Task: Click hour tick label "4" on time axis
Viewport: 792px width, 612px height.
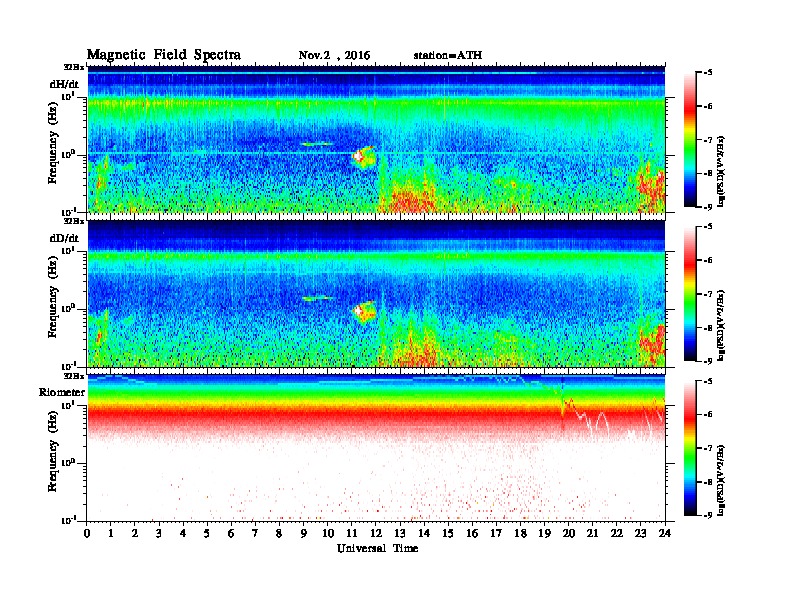Action: point(183,533)
